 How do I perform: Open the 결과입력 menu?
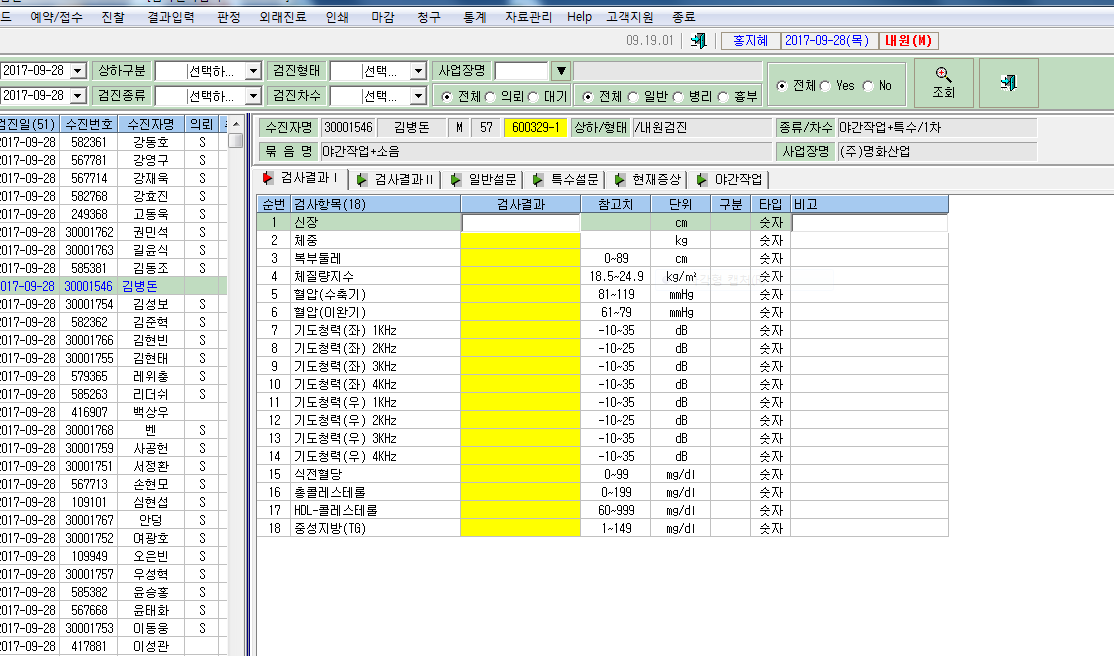point(171,16)
